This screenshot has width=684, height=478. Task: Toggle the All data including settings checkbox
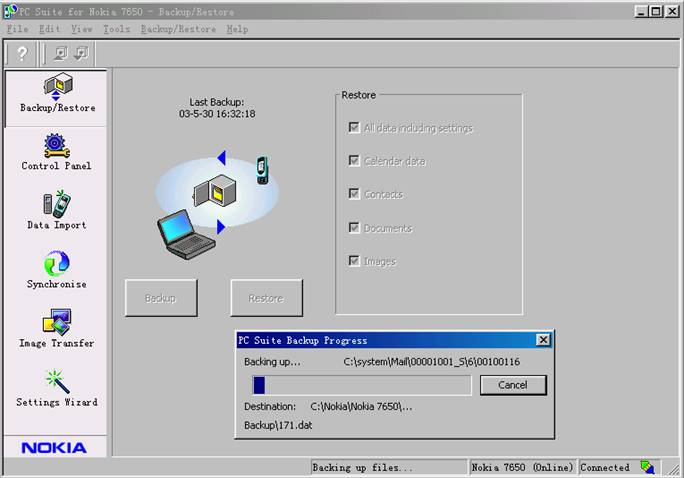click(354, 127)
